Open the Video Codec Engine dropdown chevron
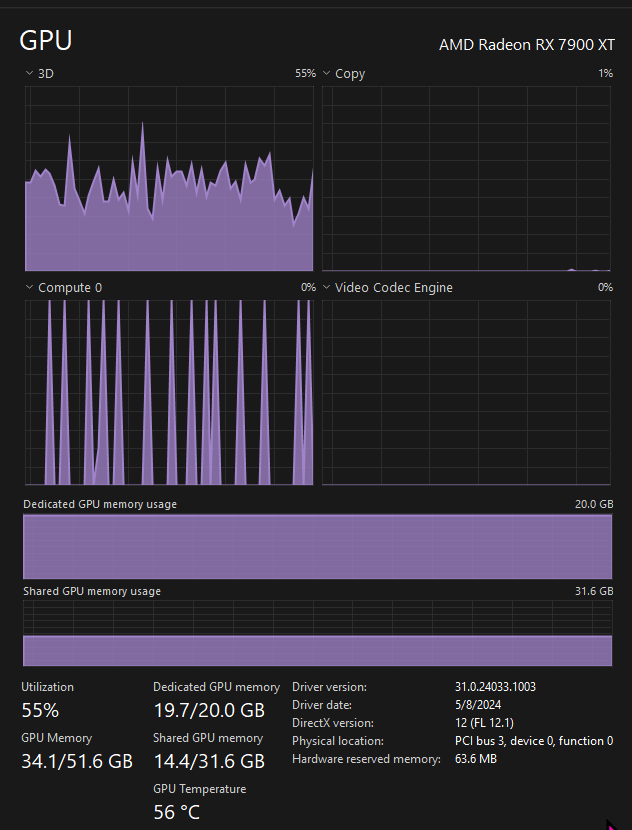Viewport: 632px width, 830px height. point(327,287)
